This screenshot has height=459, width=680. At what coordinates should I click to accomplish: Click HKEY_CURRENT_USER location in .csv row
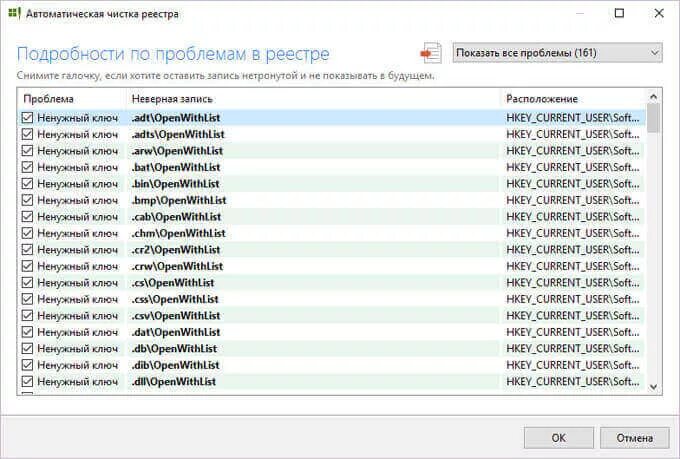(x=572, y=315)
